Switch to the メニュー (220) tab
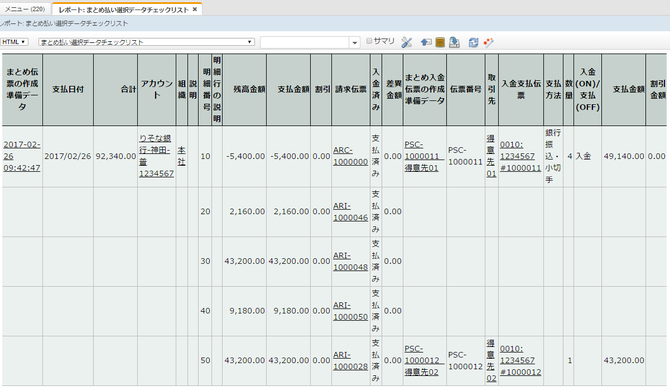670x391 pixels. (25, 9)
